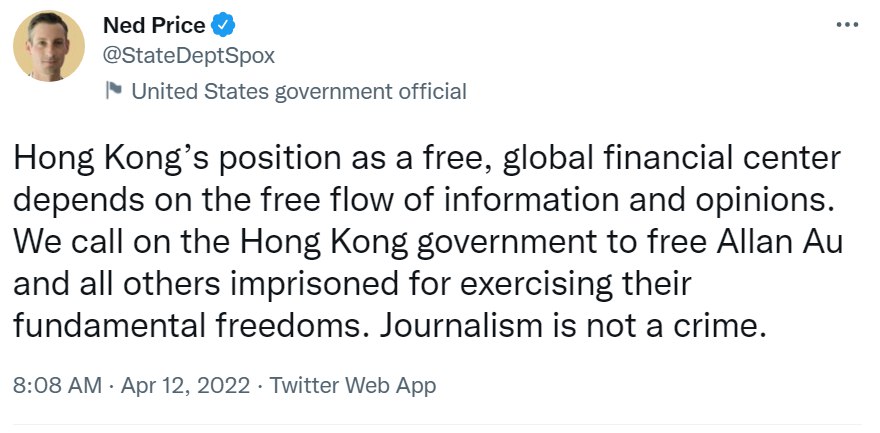Screen dimensions: 880x433
Task: Visit the @StateDeptSpox handle
Action: [x=188, y=55]
